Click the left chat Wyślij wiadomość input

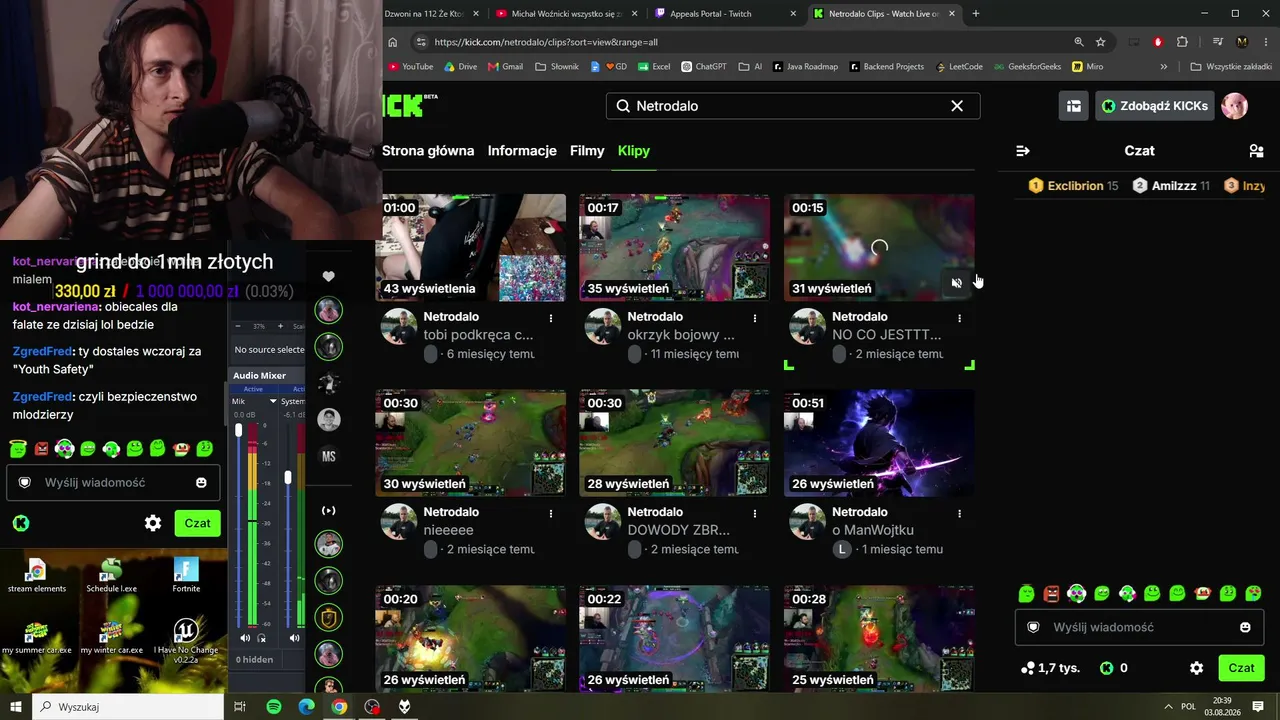115,482
